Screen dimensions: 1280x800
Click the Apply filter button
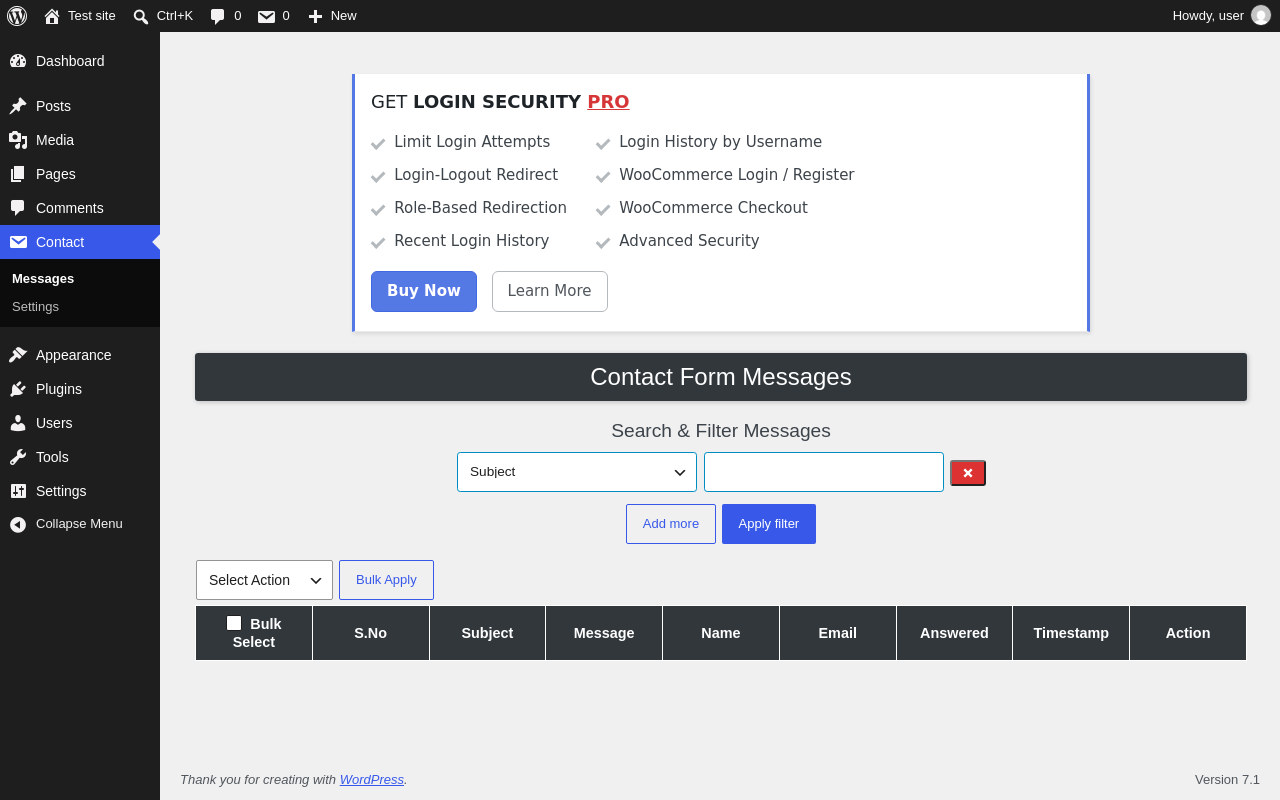point(769,524)
